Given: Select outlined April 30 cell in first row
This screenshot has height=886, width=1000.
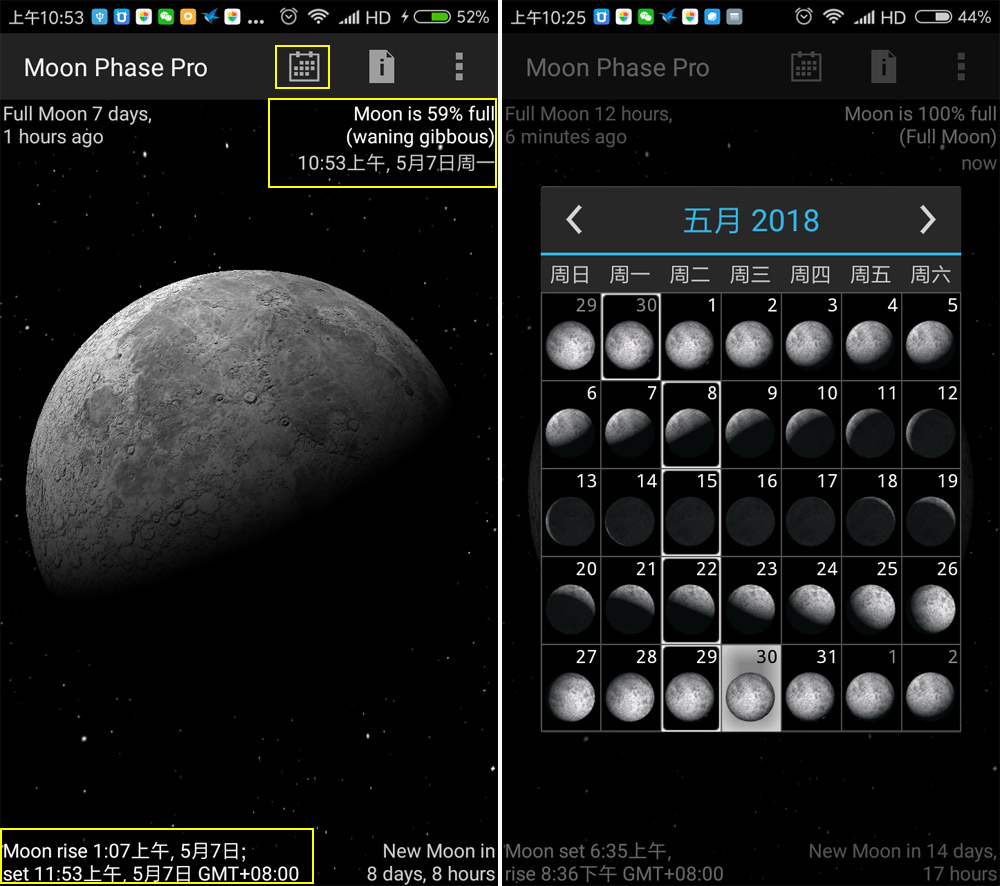Looking at the screenshot, I should (631, 337).
